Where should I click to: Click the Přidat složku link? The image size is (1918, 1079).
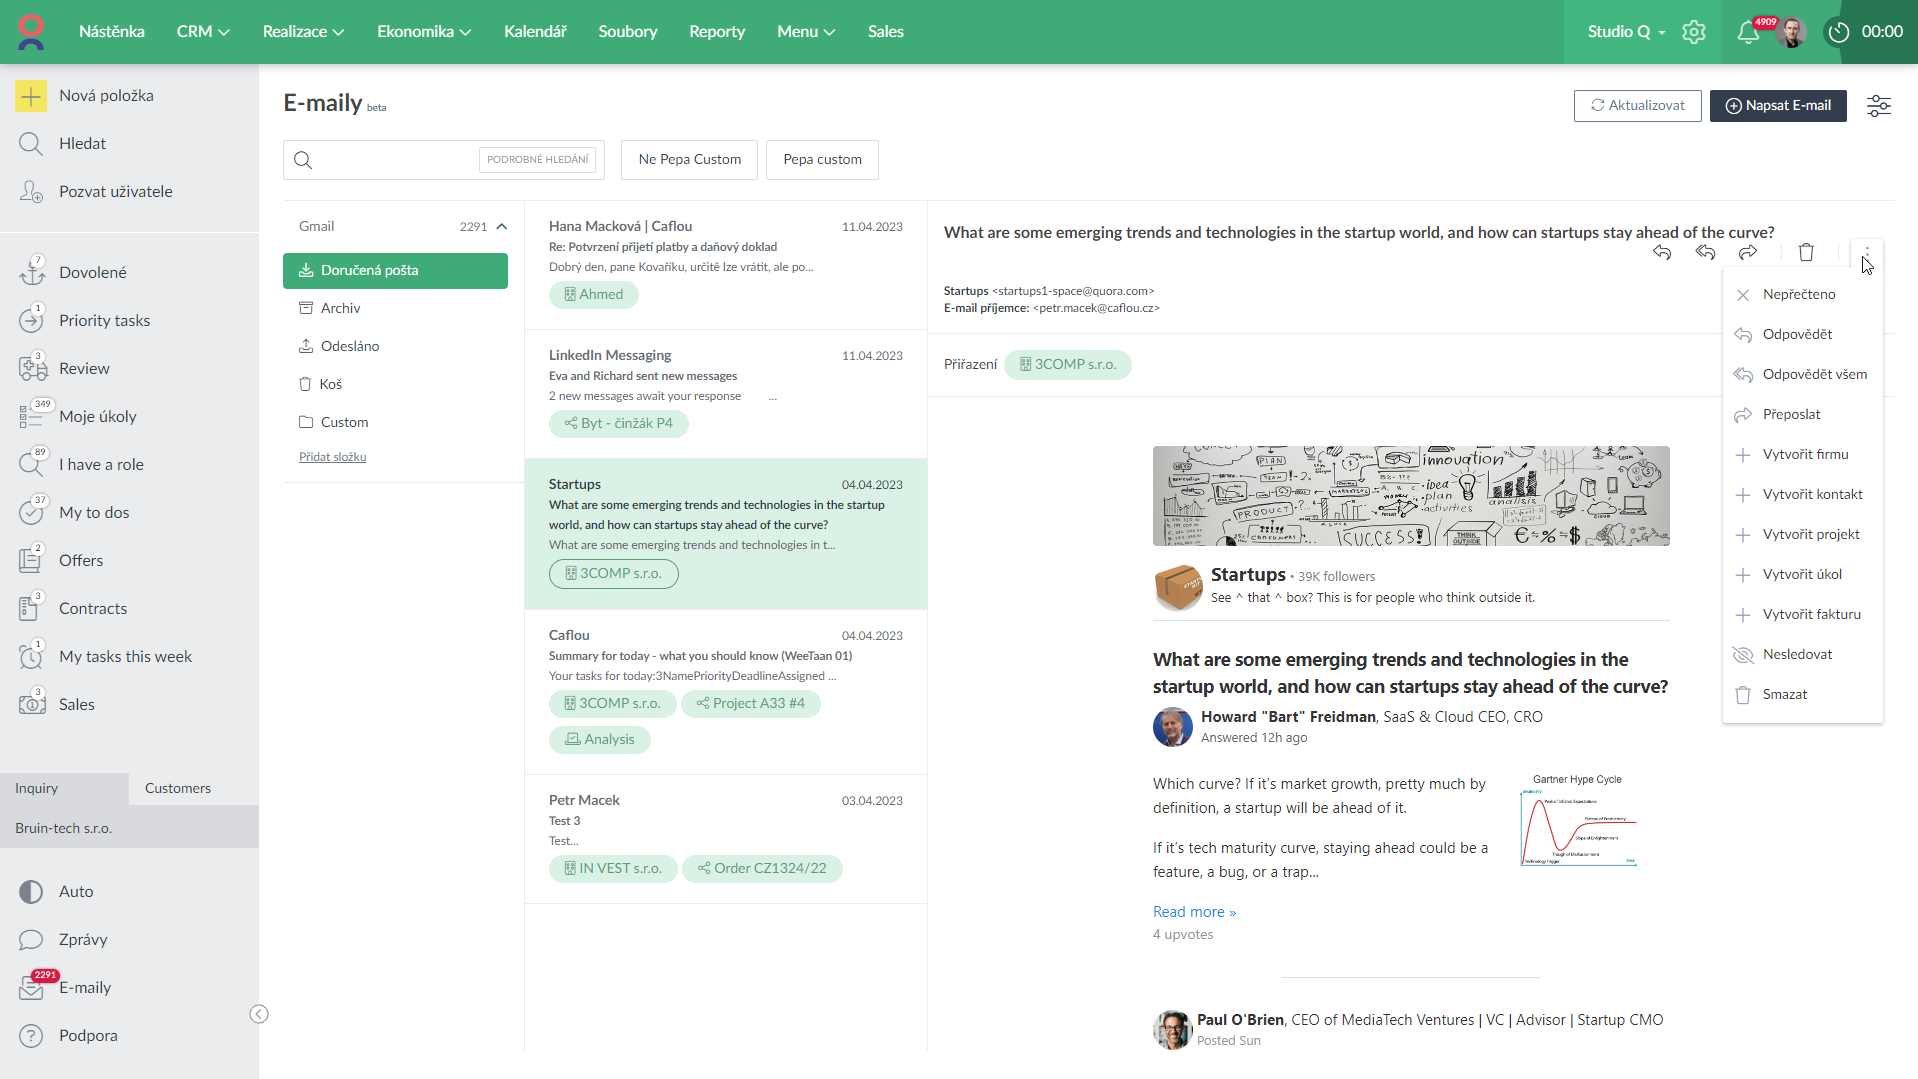pos(332,457)
